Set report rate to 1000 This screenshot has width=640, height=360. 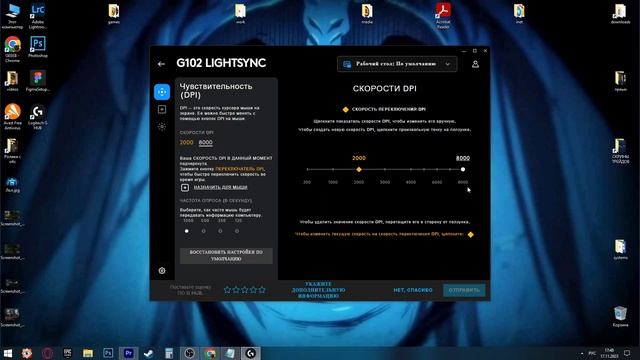[187, 231]
